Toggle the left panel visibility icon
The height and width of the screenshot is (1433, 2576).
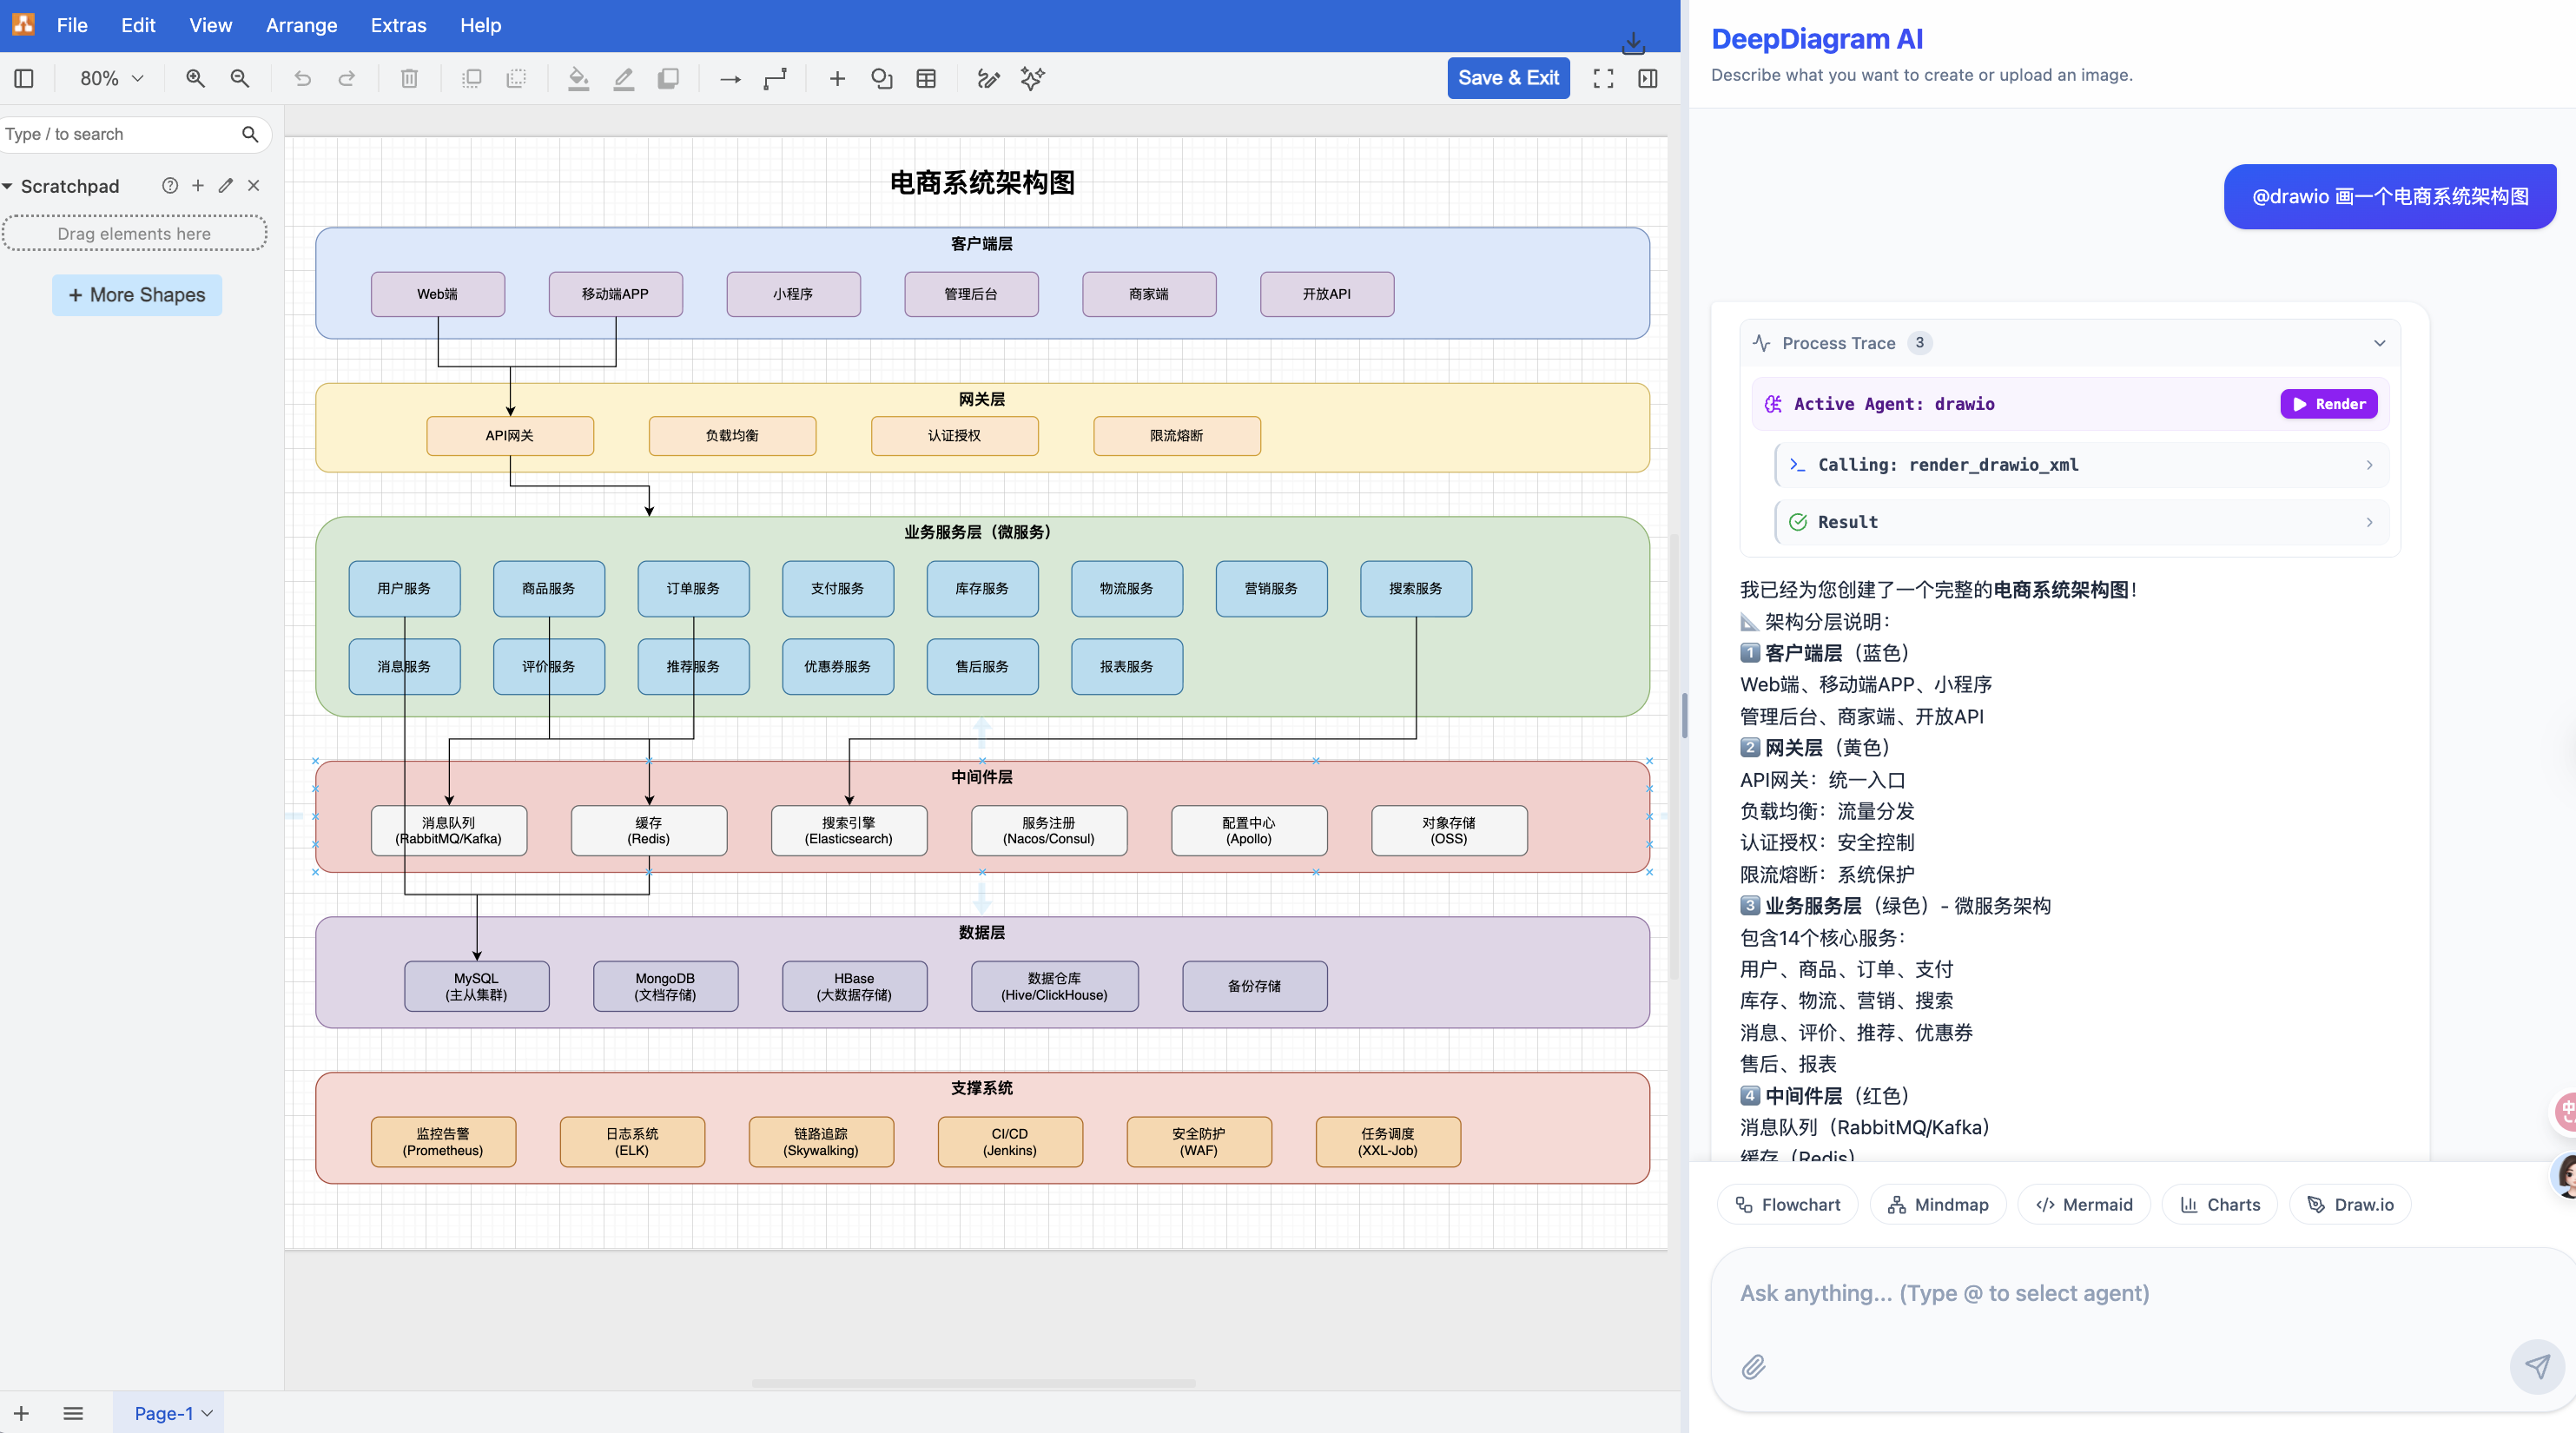pyautogui.click(x=24, y=78)
